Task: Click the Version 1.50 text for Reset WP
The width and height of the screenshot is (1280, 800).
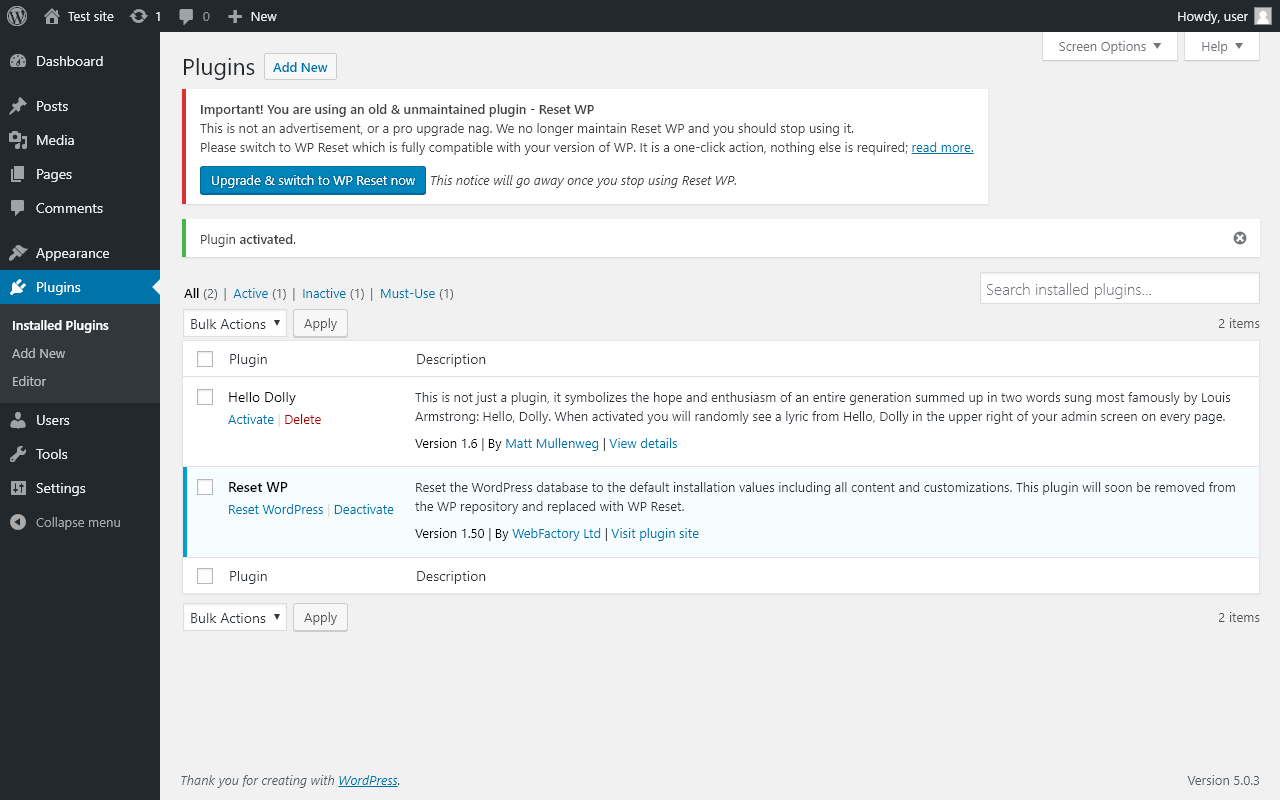Action: (x=450, y=533)
